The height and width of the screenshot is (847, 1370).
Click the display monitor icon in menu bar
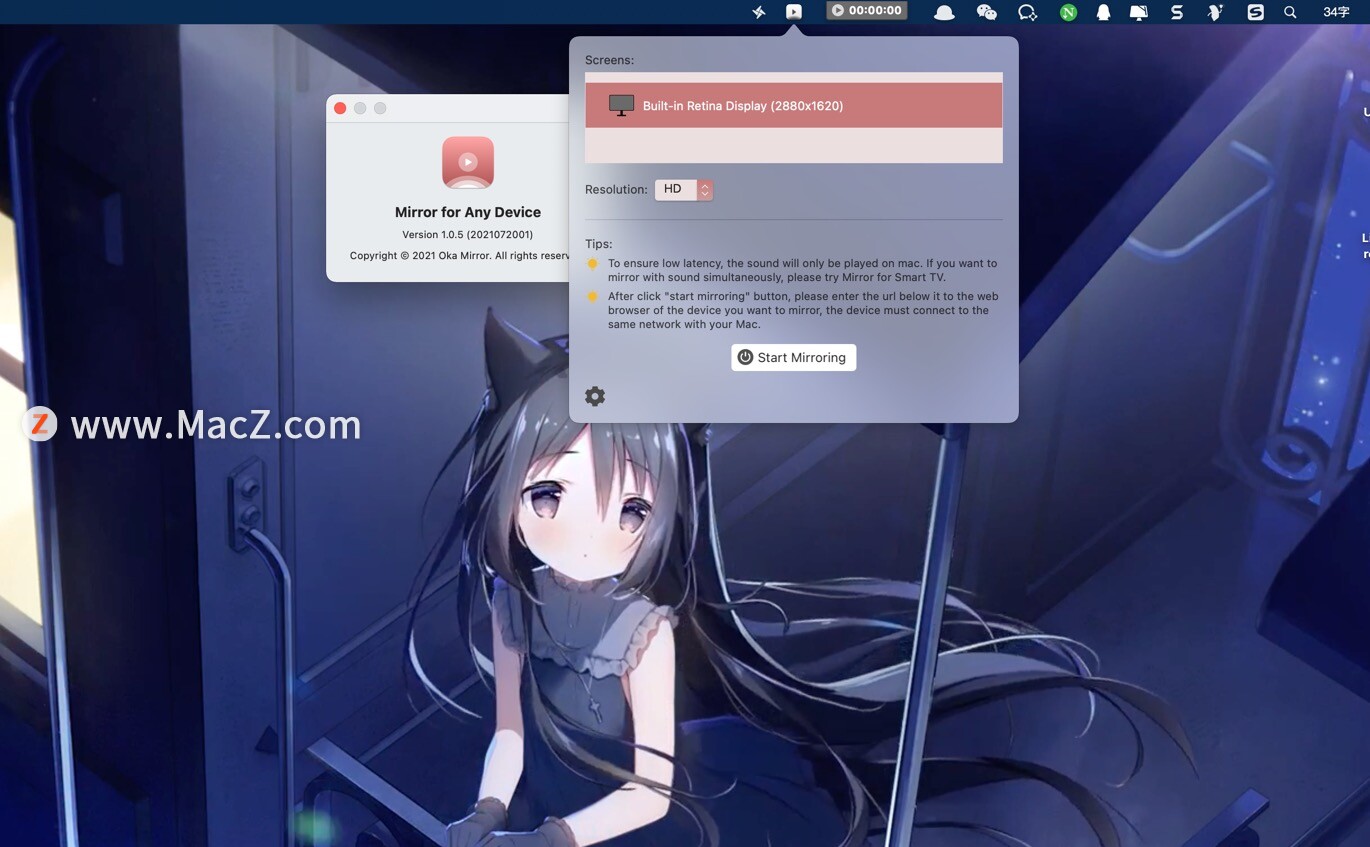[x=1139, y=12]
